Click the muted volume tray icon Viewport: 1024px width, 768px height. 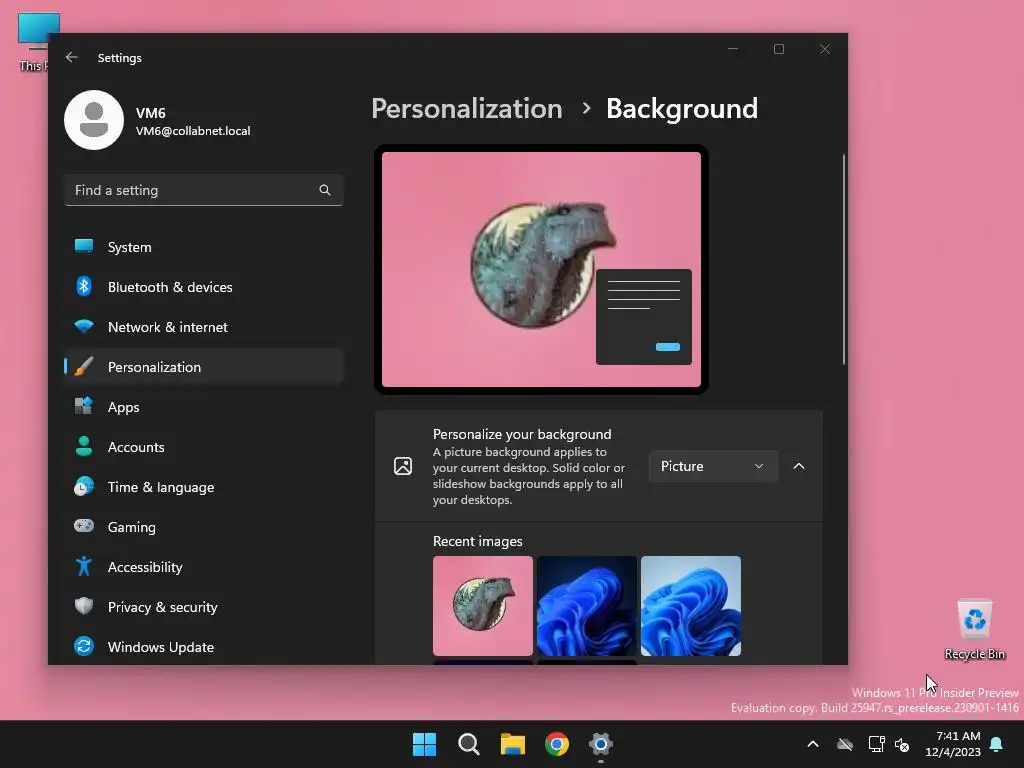pyautogui.click(x=902, y=744)
